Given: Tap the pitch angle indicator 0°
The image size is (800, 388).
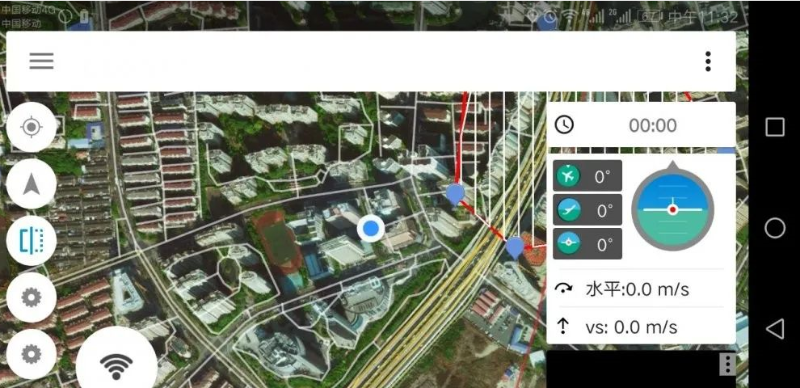Looking at the screenshot, I should (587, 210).
